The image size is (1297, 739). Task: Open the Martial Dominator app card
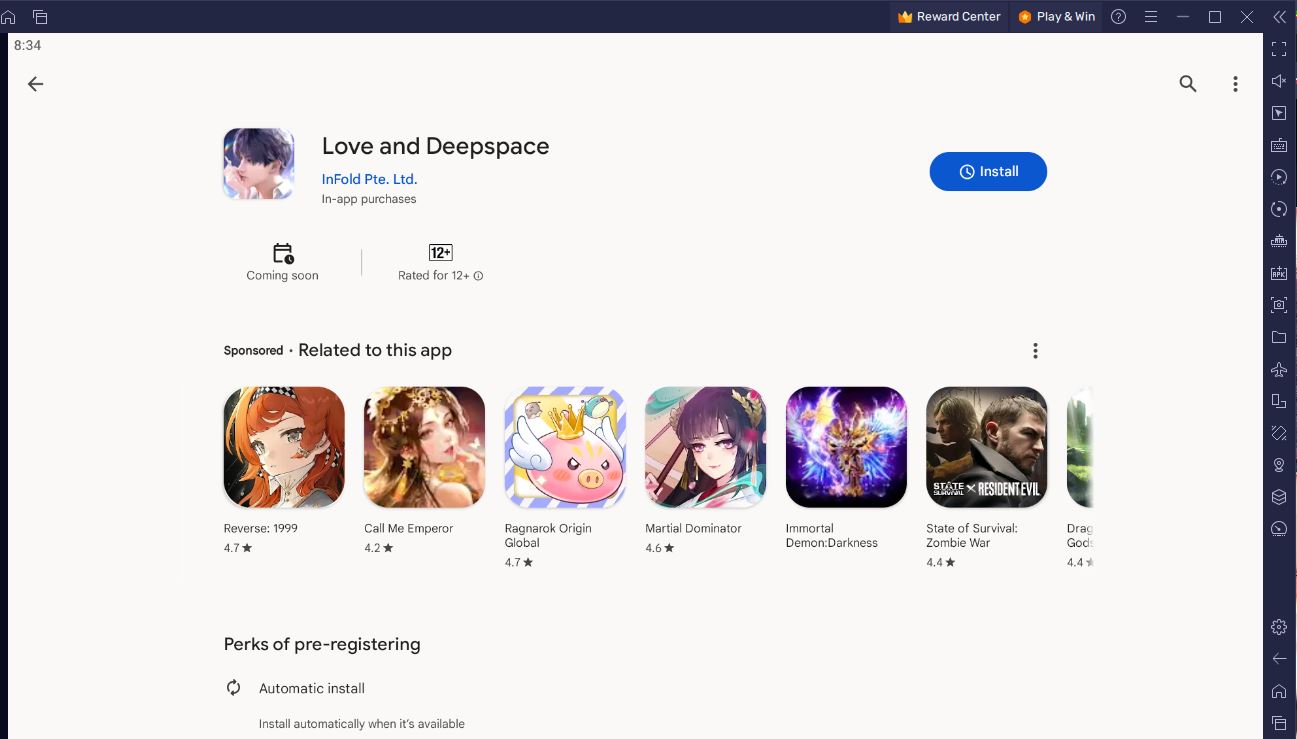point(705,471)
